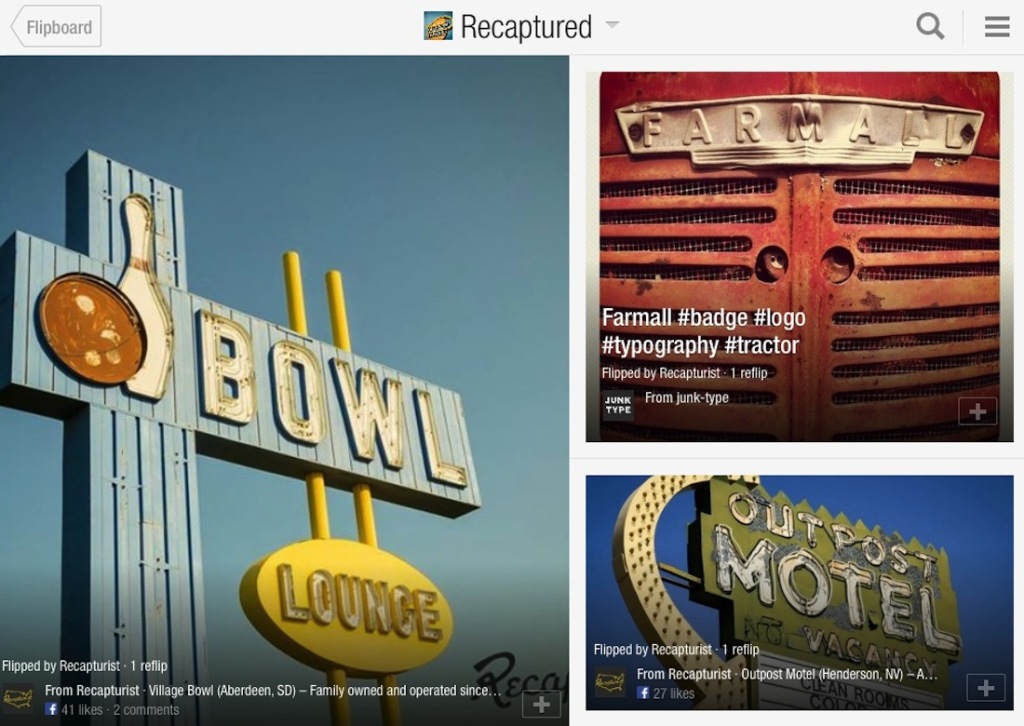Click Facebook icon beside 27 likes
Viewport: 1024px width, 726px height.
coord(643,693)
